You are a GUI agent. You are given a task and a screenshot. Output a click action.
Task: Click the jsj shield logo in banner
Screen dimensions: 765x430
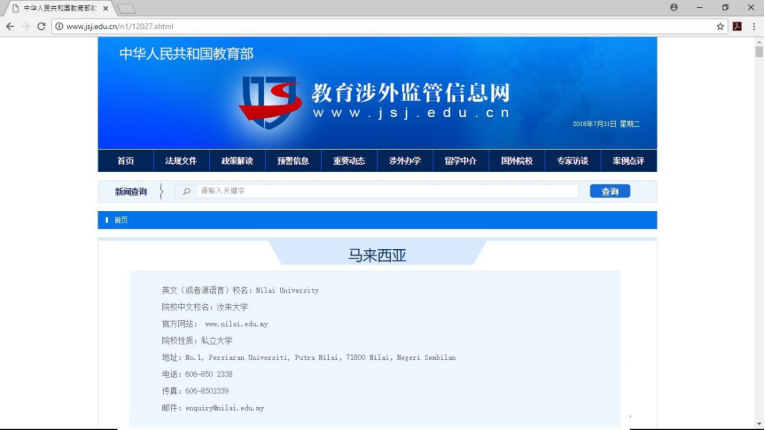(x=270, y=102)
